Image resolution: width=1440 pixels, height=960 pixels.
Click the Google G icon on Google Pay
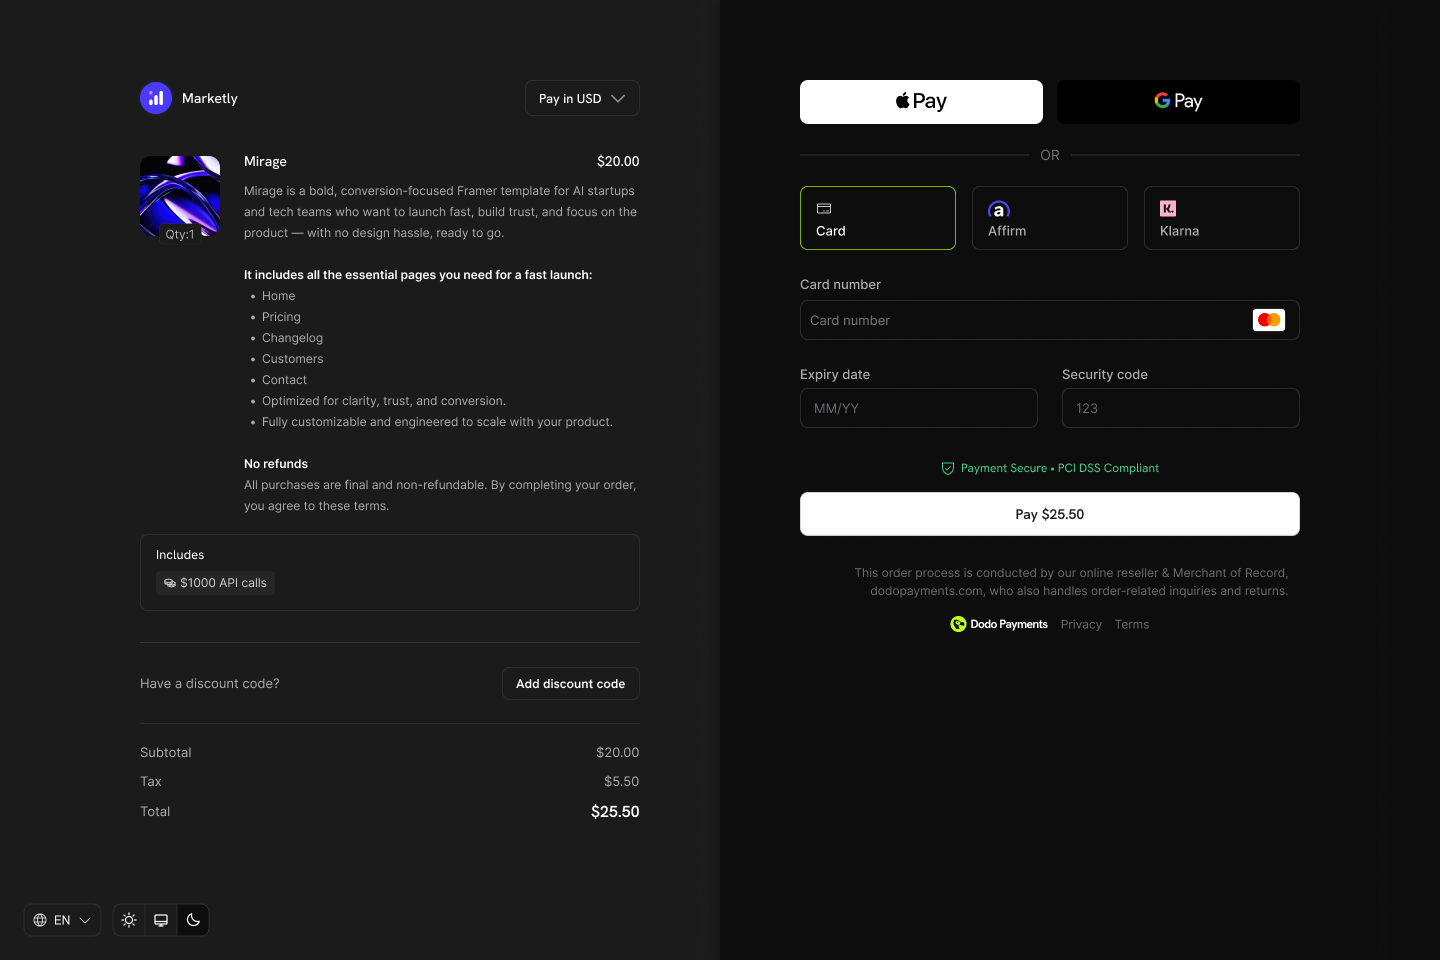pos(1161,100)
